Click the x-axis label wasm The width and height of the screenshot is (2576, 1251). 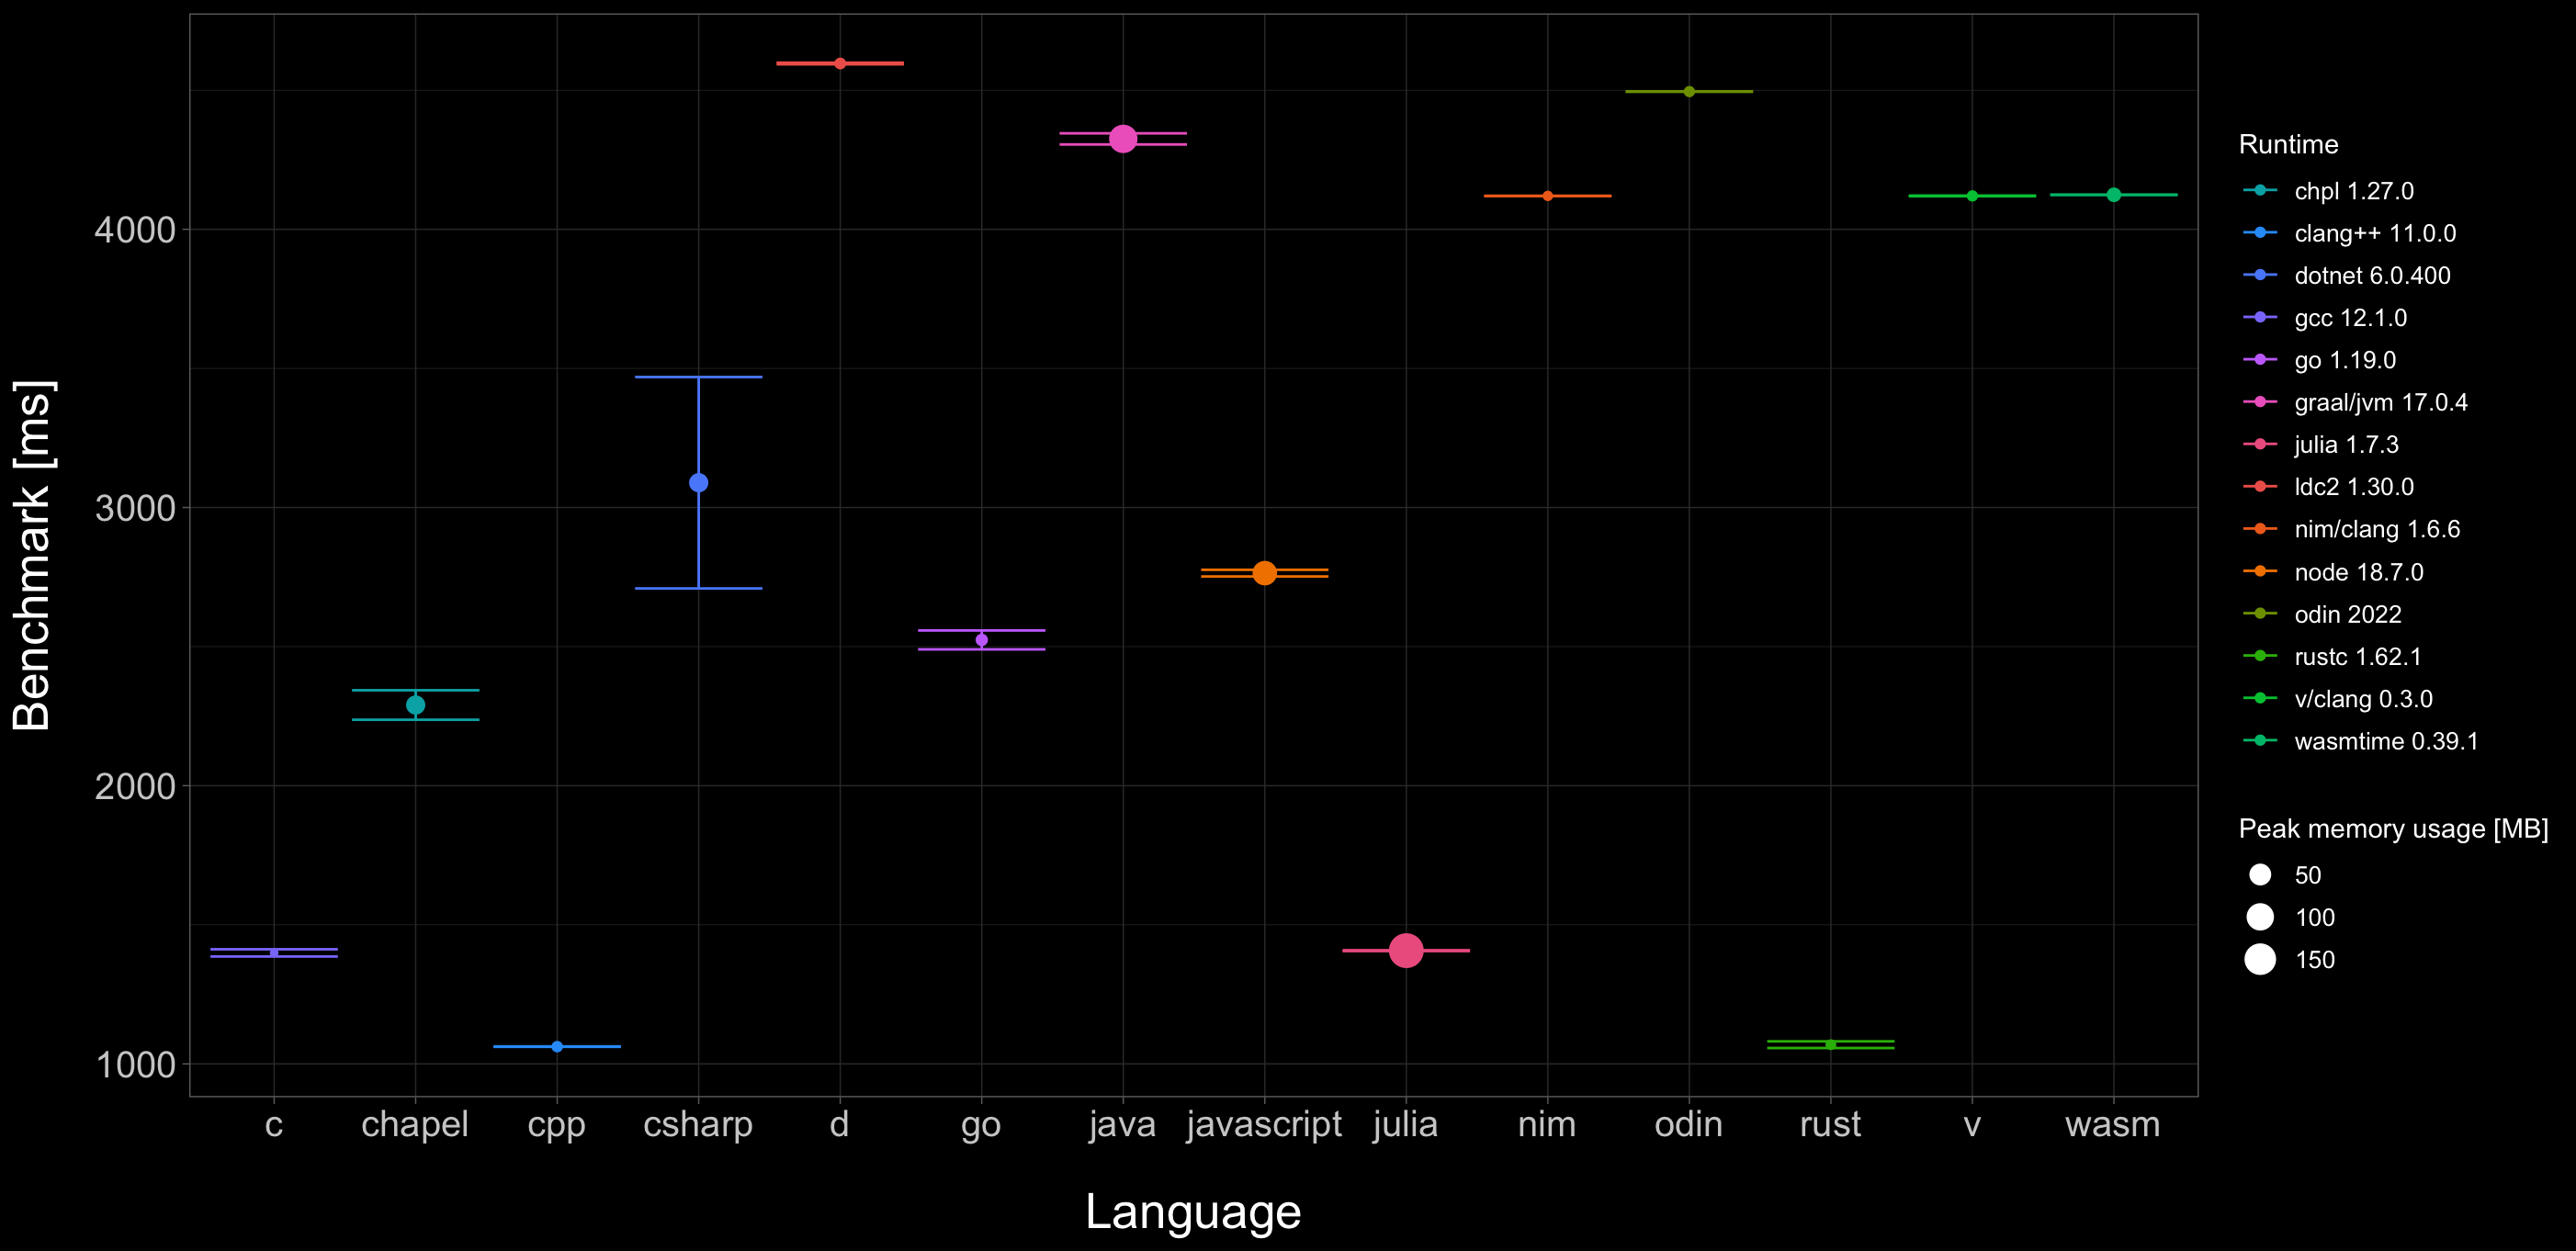tap(2113, 1125)
